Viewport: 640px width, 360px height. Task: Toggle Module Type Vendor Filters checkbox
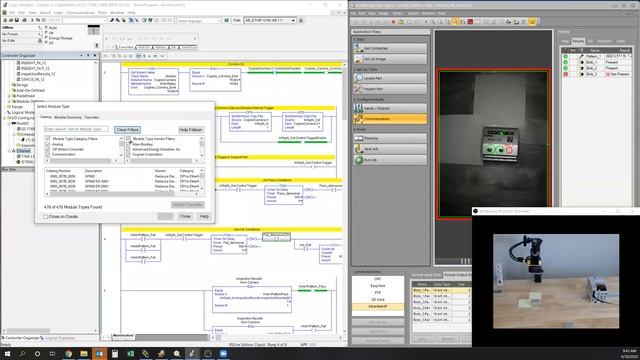click(x=128, y=139)
